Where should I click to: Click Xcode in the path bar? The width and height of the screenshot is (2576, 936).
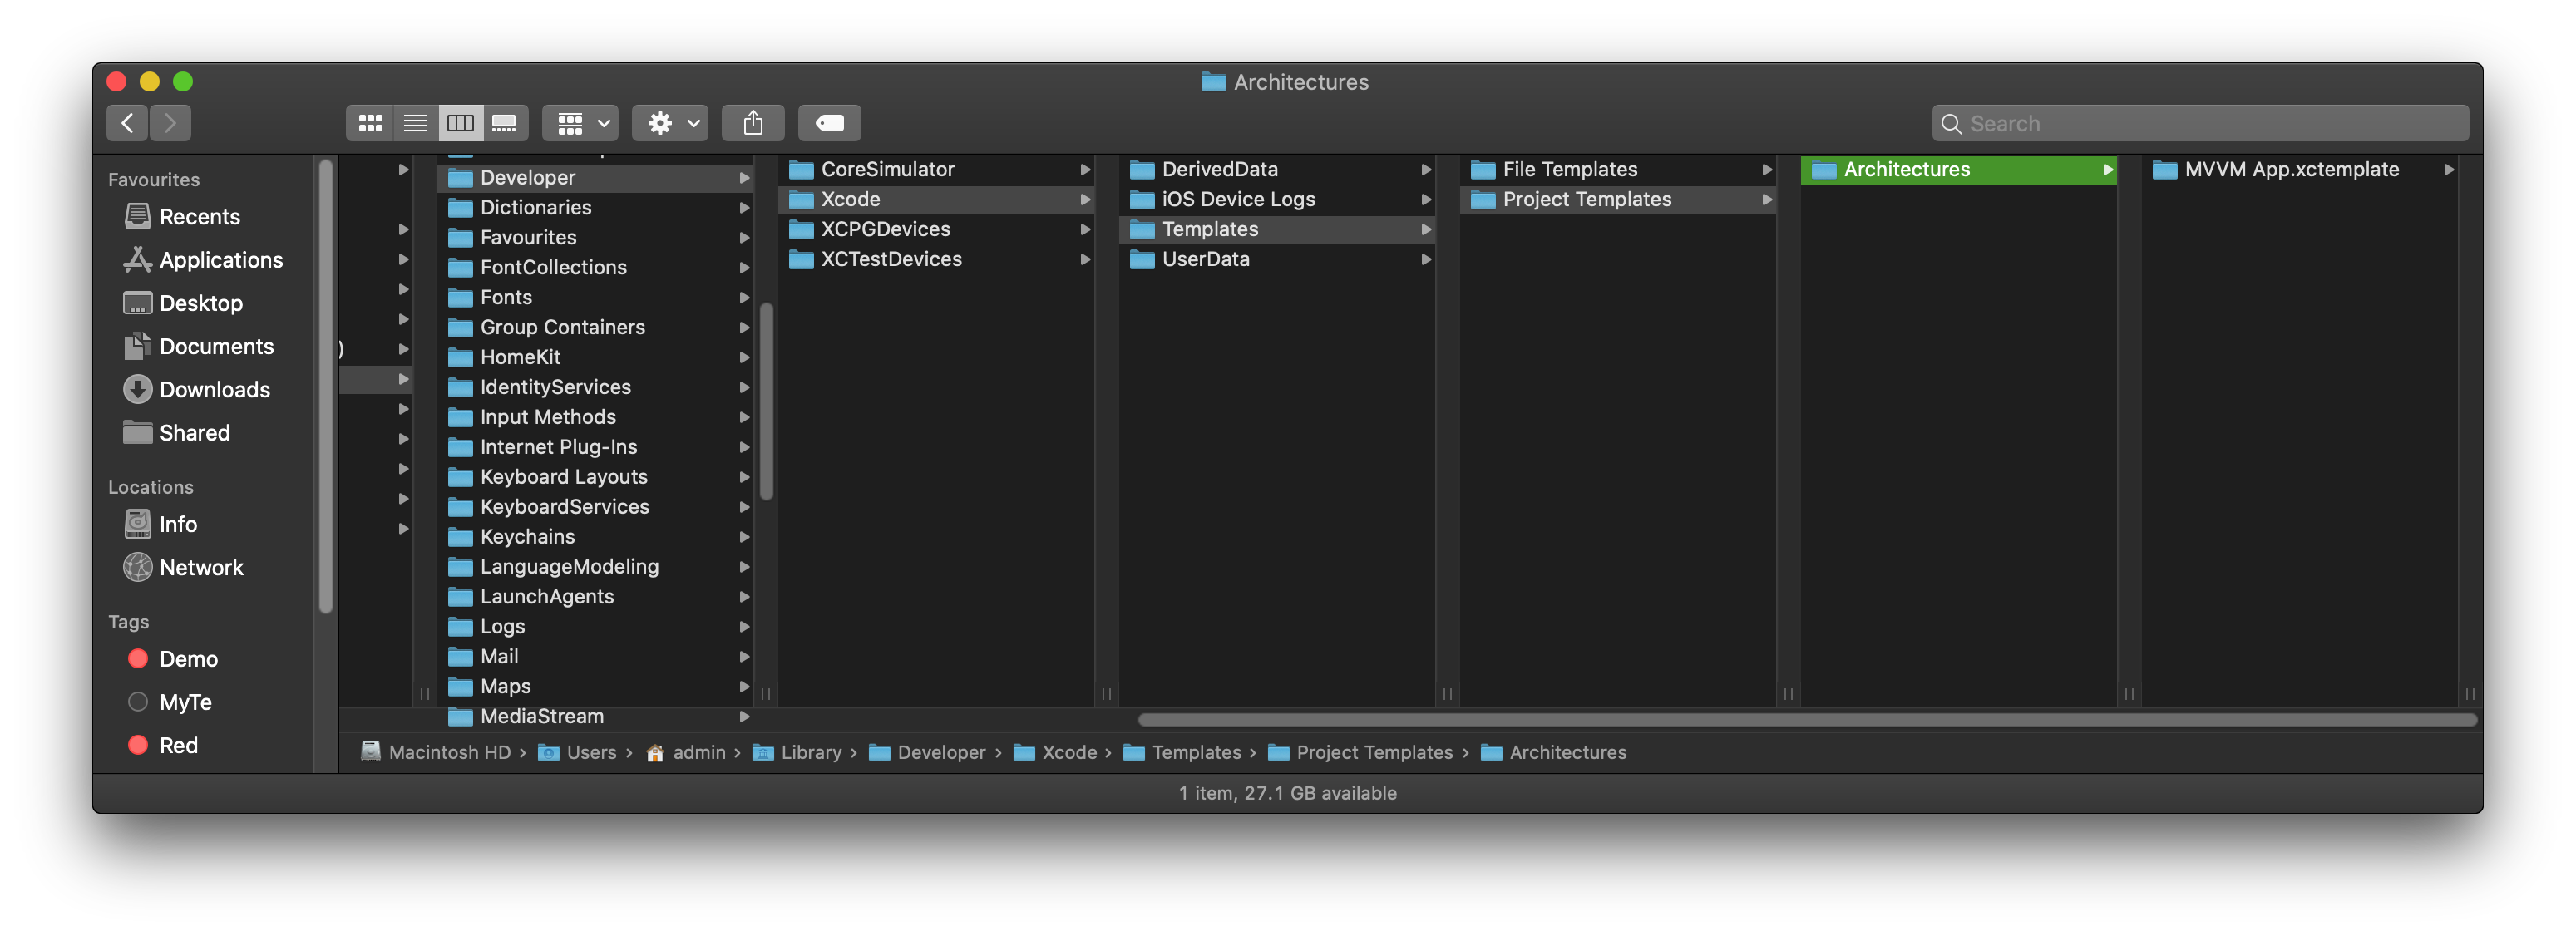(1068, 752)
